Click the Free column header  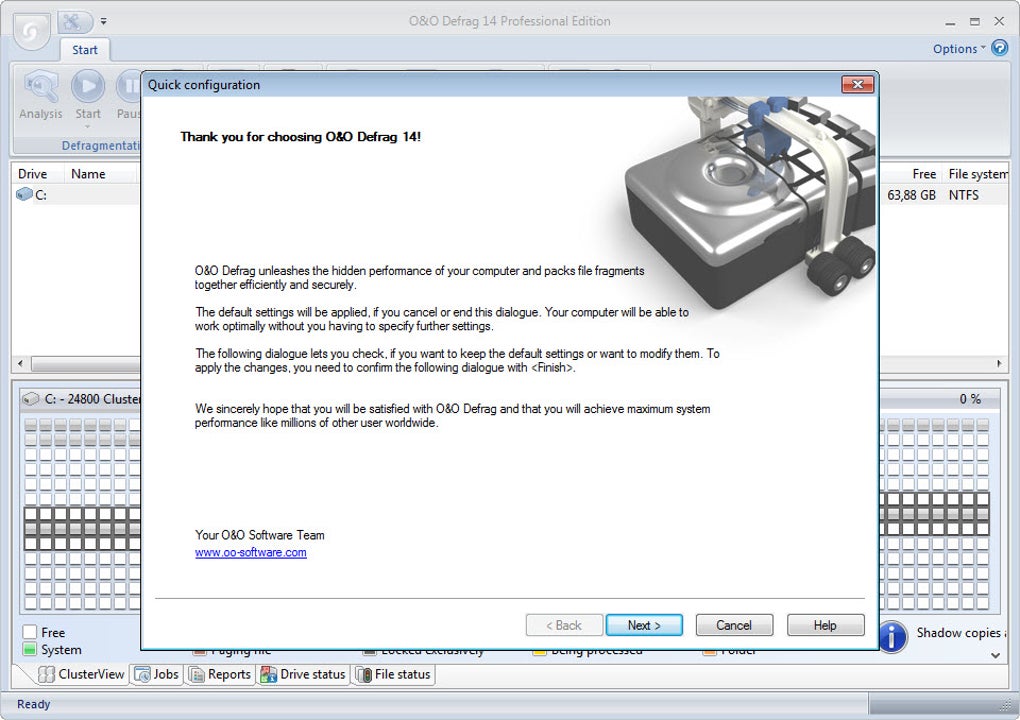pos(924,174)
